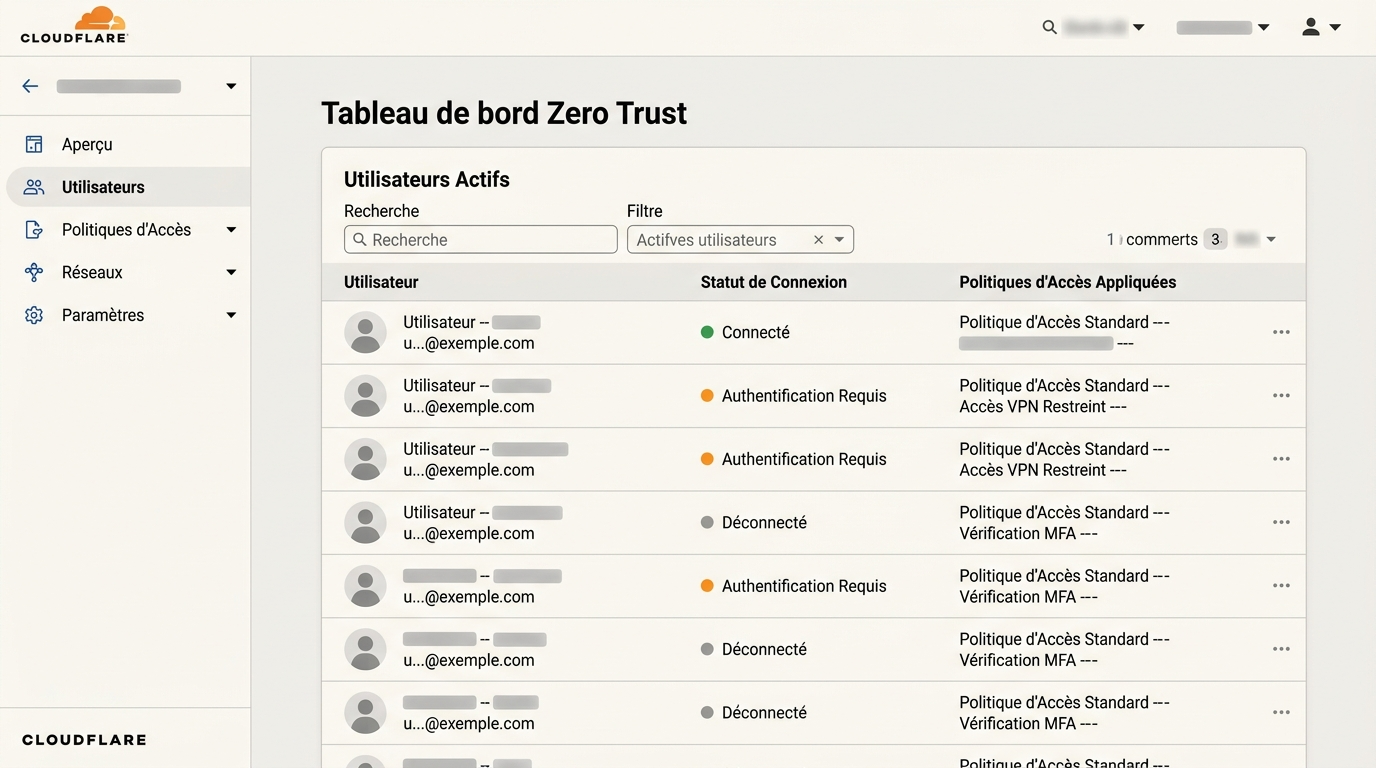Sort by the Utilisateur column header

[381, 282]
